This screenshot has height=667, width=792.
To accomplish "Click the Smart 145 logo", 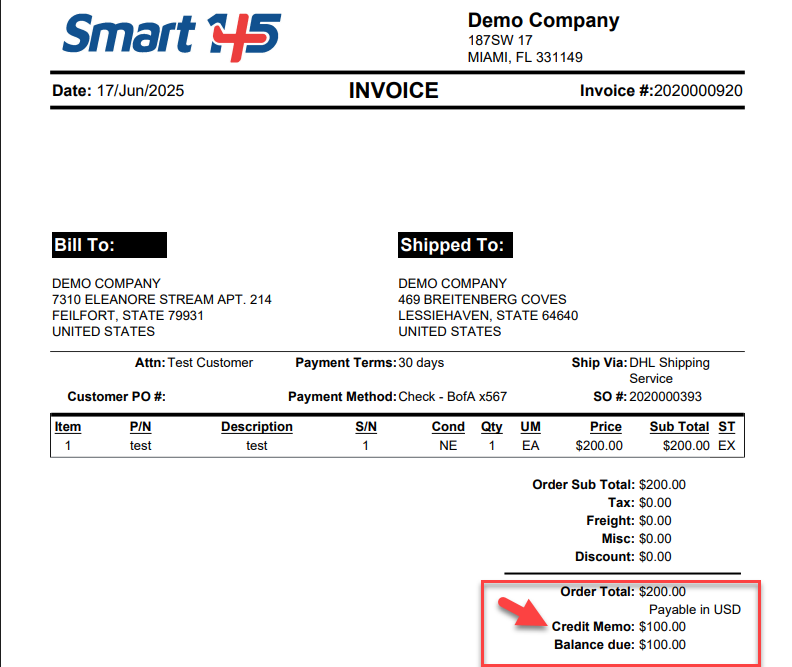I will click(172, 36).
